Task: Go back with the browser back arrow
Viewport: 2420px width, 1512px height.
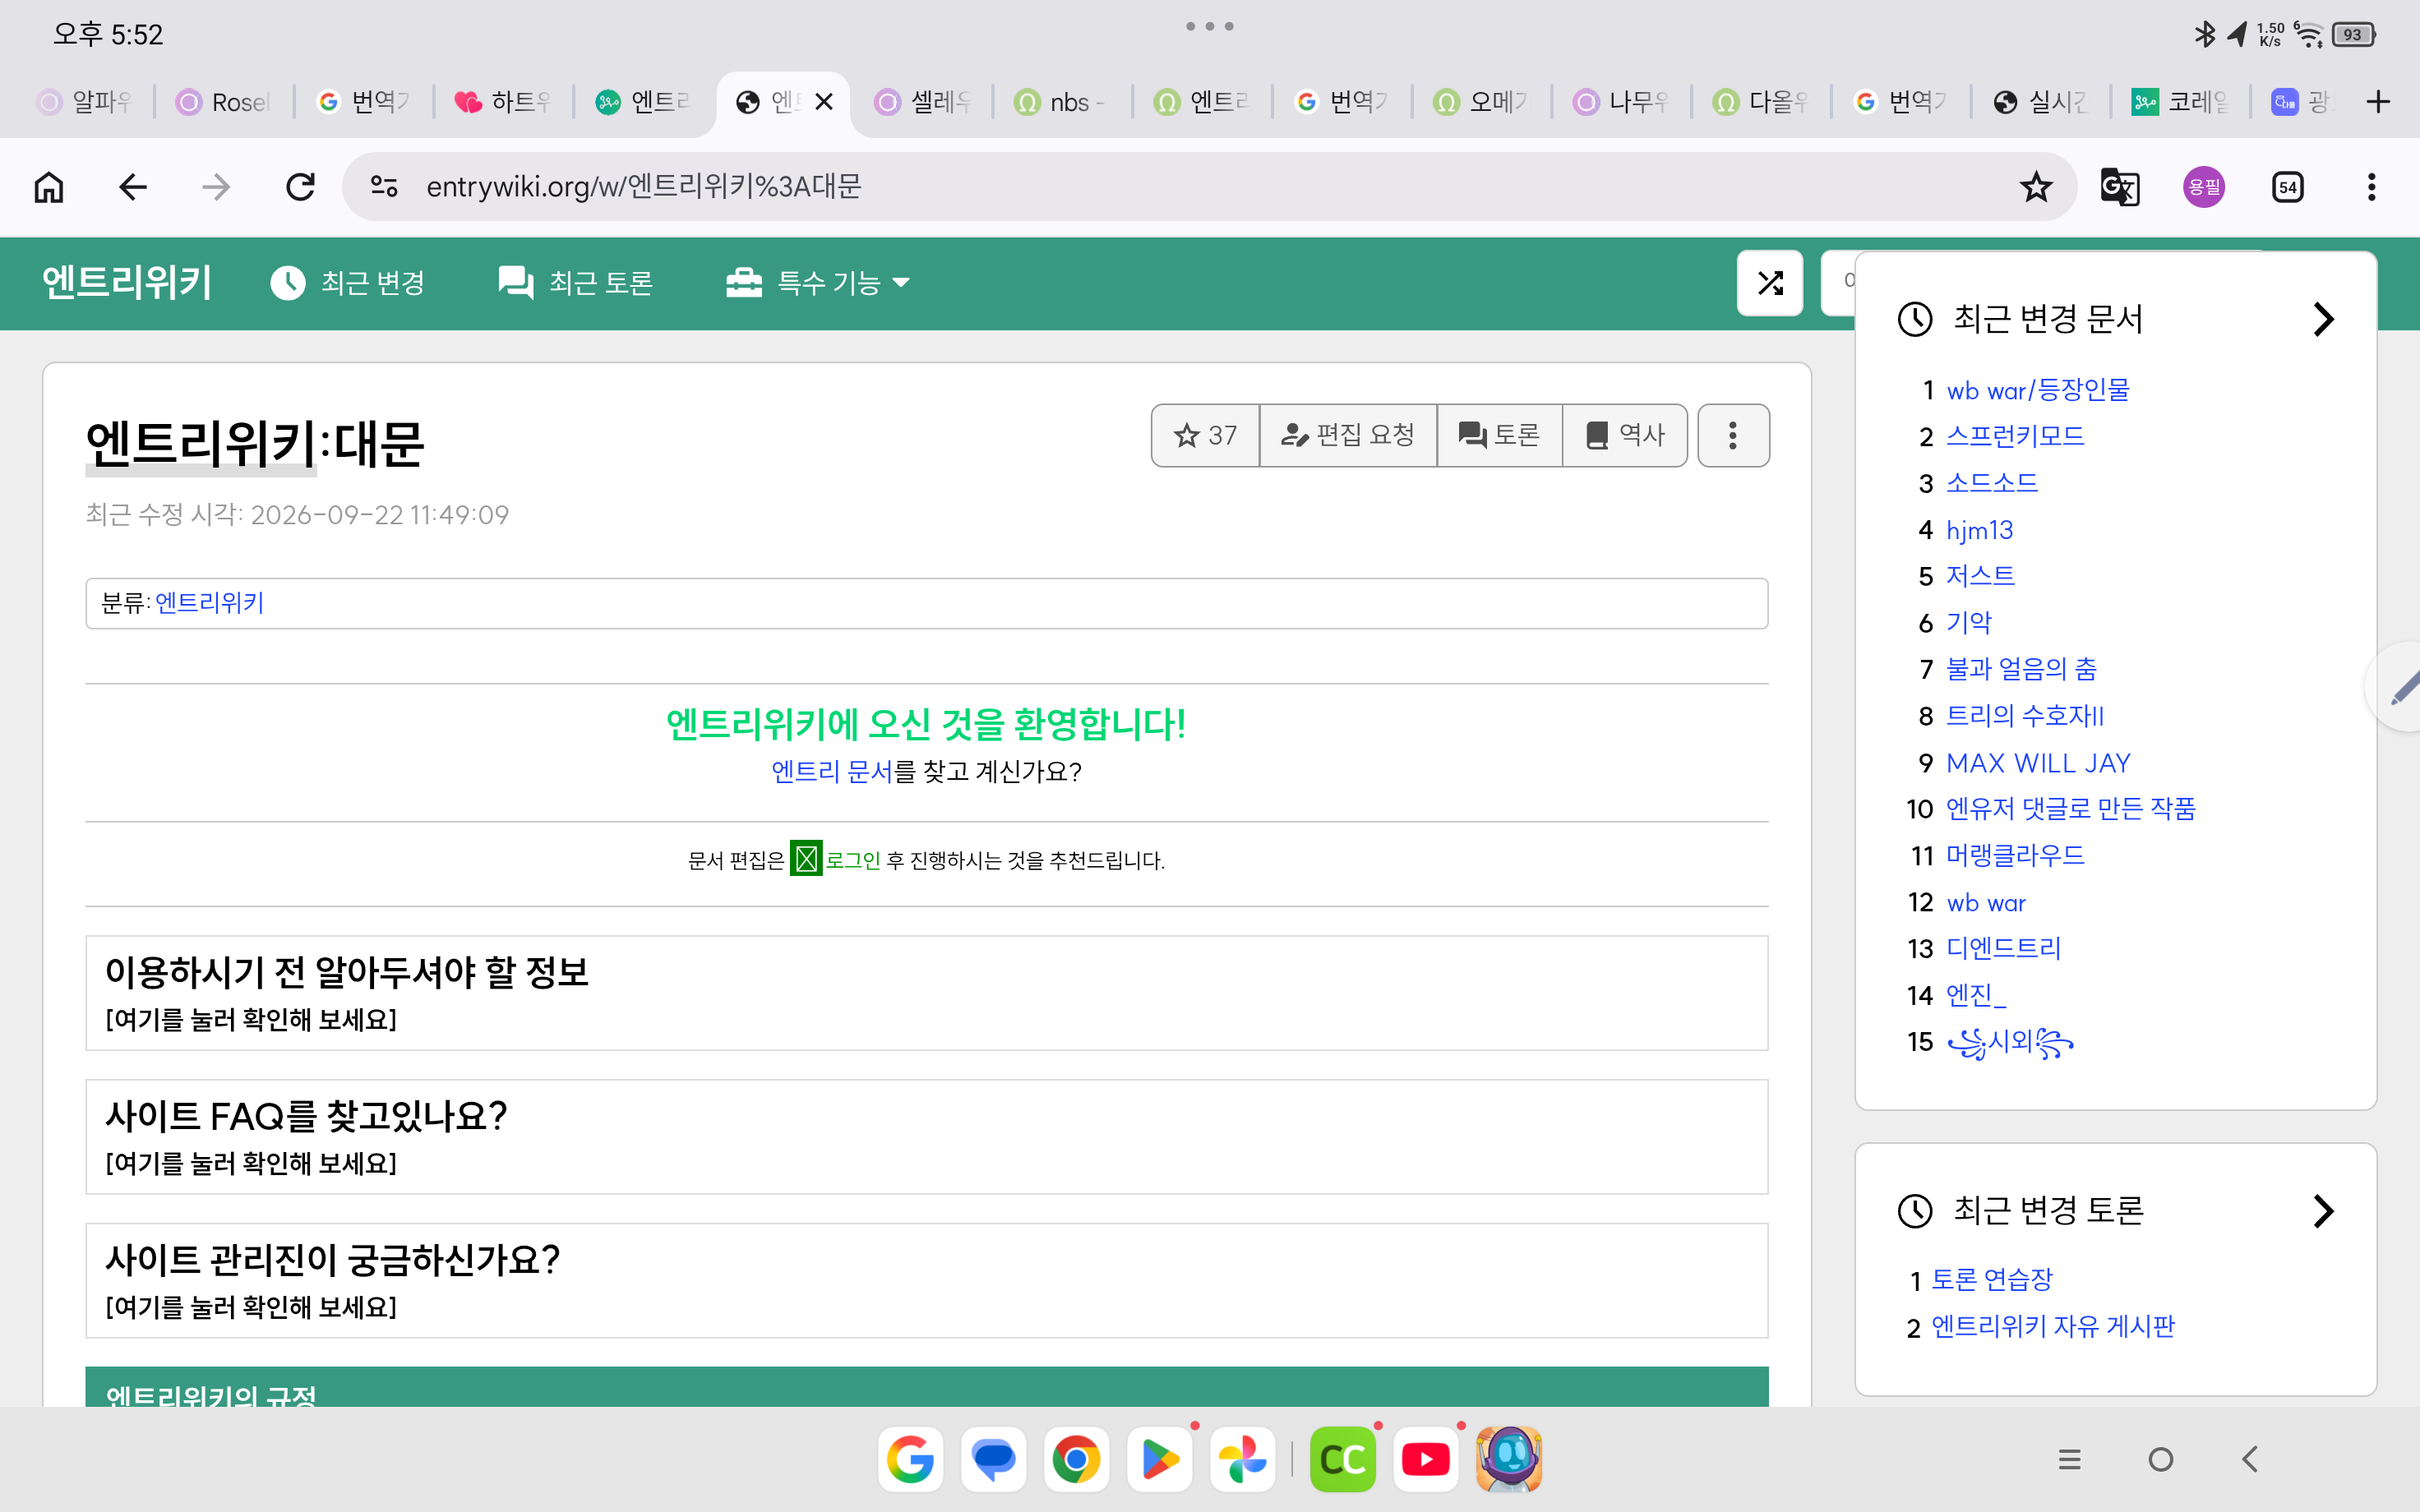Action: tap(132, 187)
